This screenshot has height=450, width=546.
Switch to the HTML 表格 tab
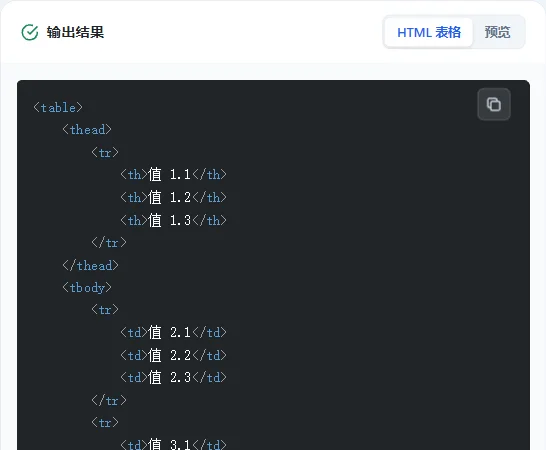[x=429, y=32]
